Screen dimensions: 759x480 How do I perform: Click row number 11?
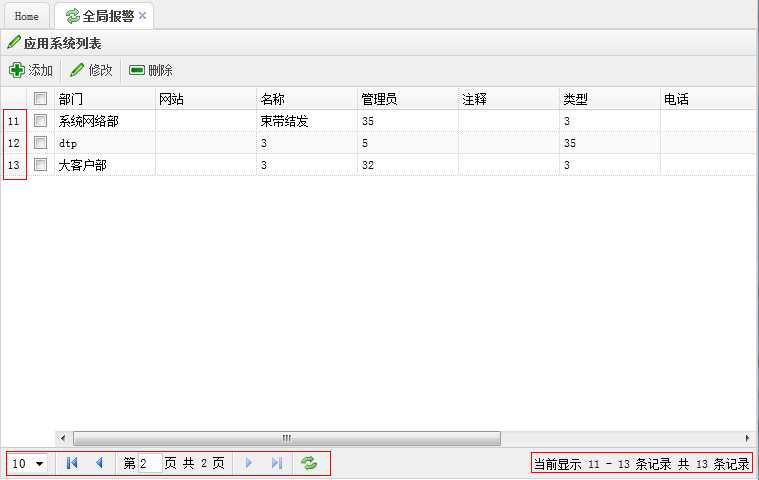[14, 121]
